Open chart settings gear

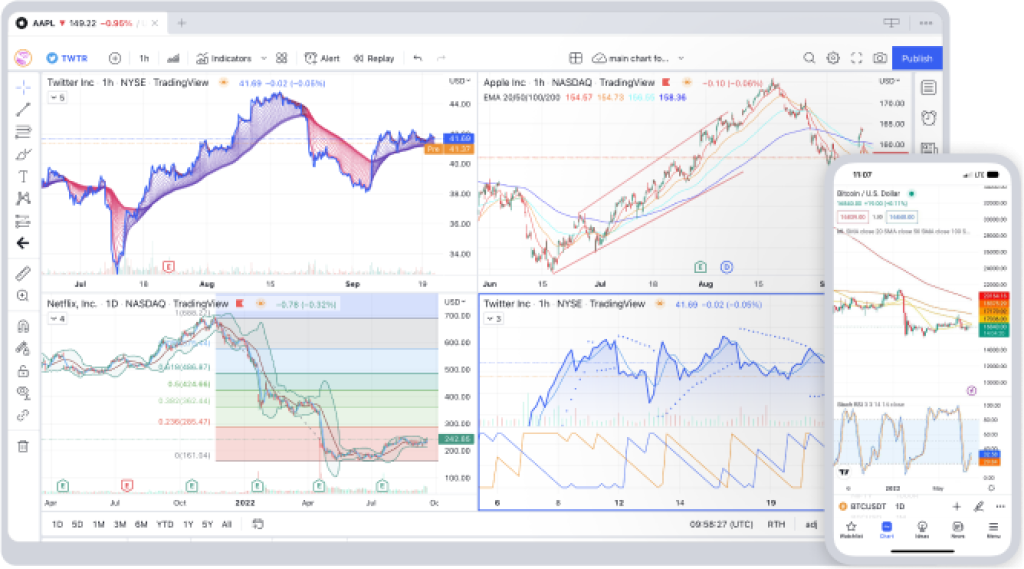coord(833,58)
